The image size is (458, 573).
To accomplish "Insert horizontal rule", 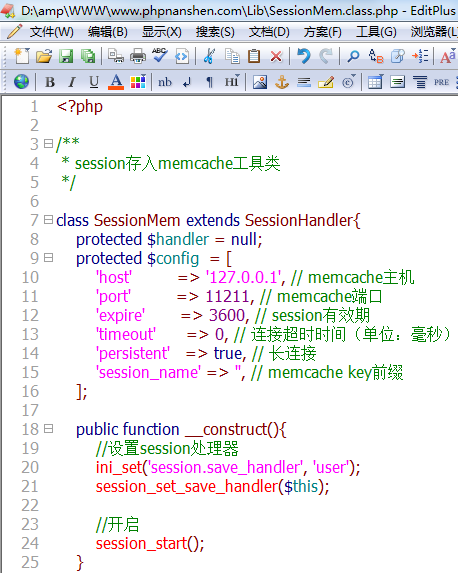I will click(304, 82).
